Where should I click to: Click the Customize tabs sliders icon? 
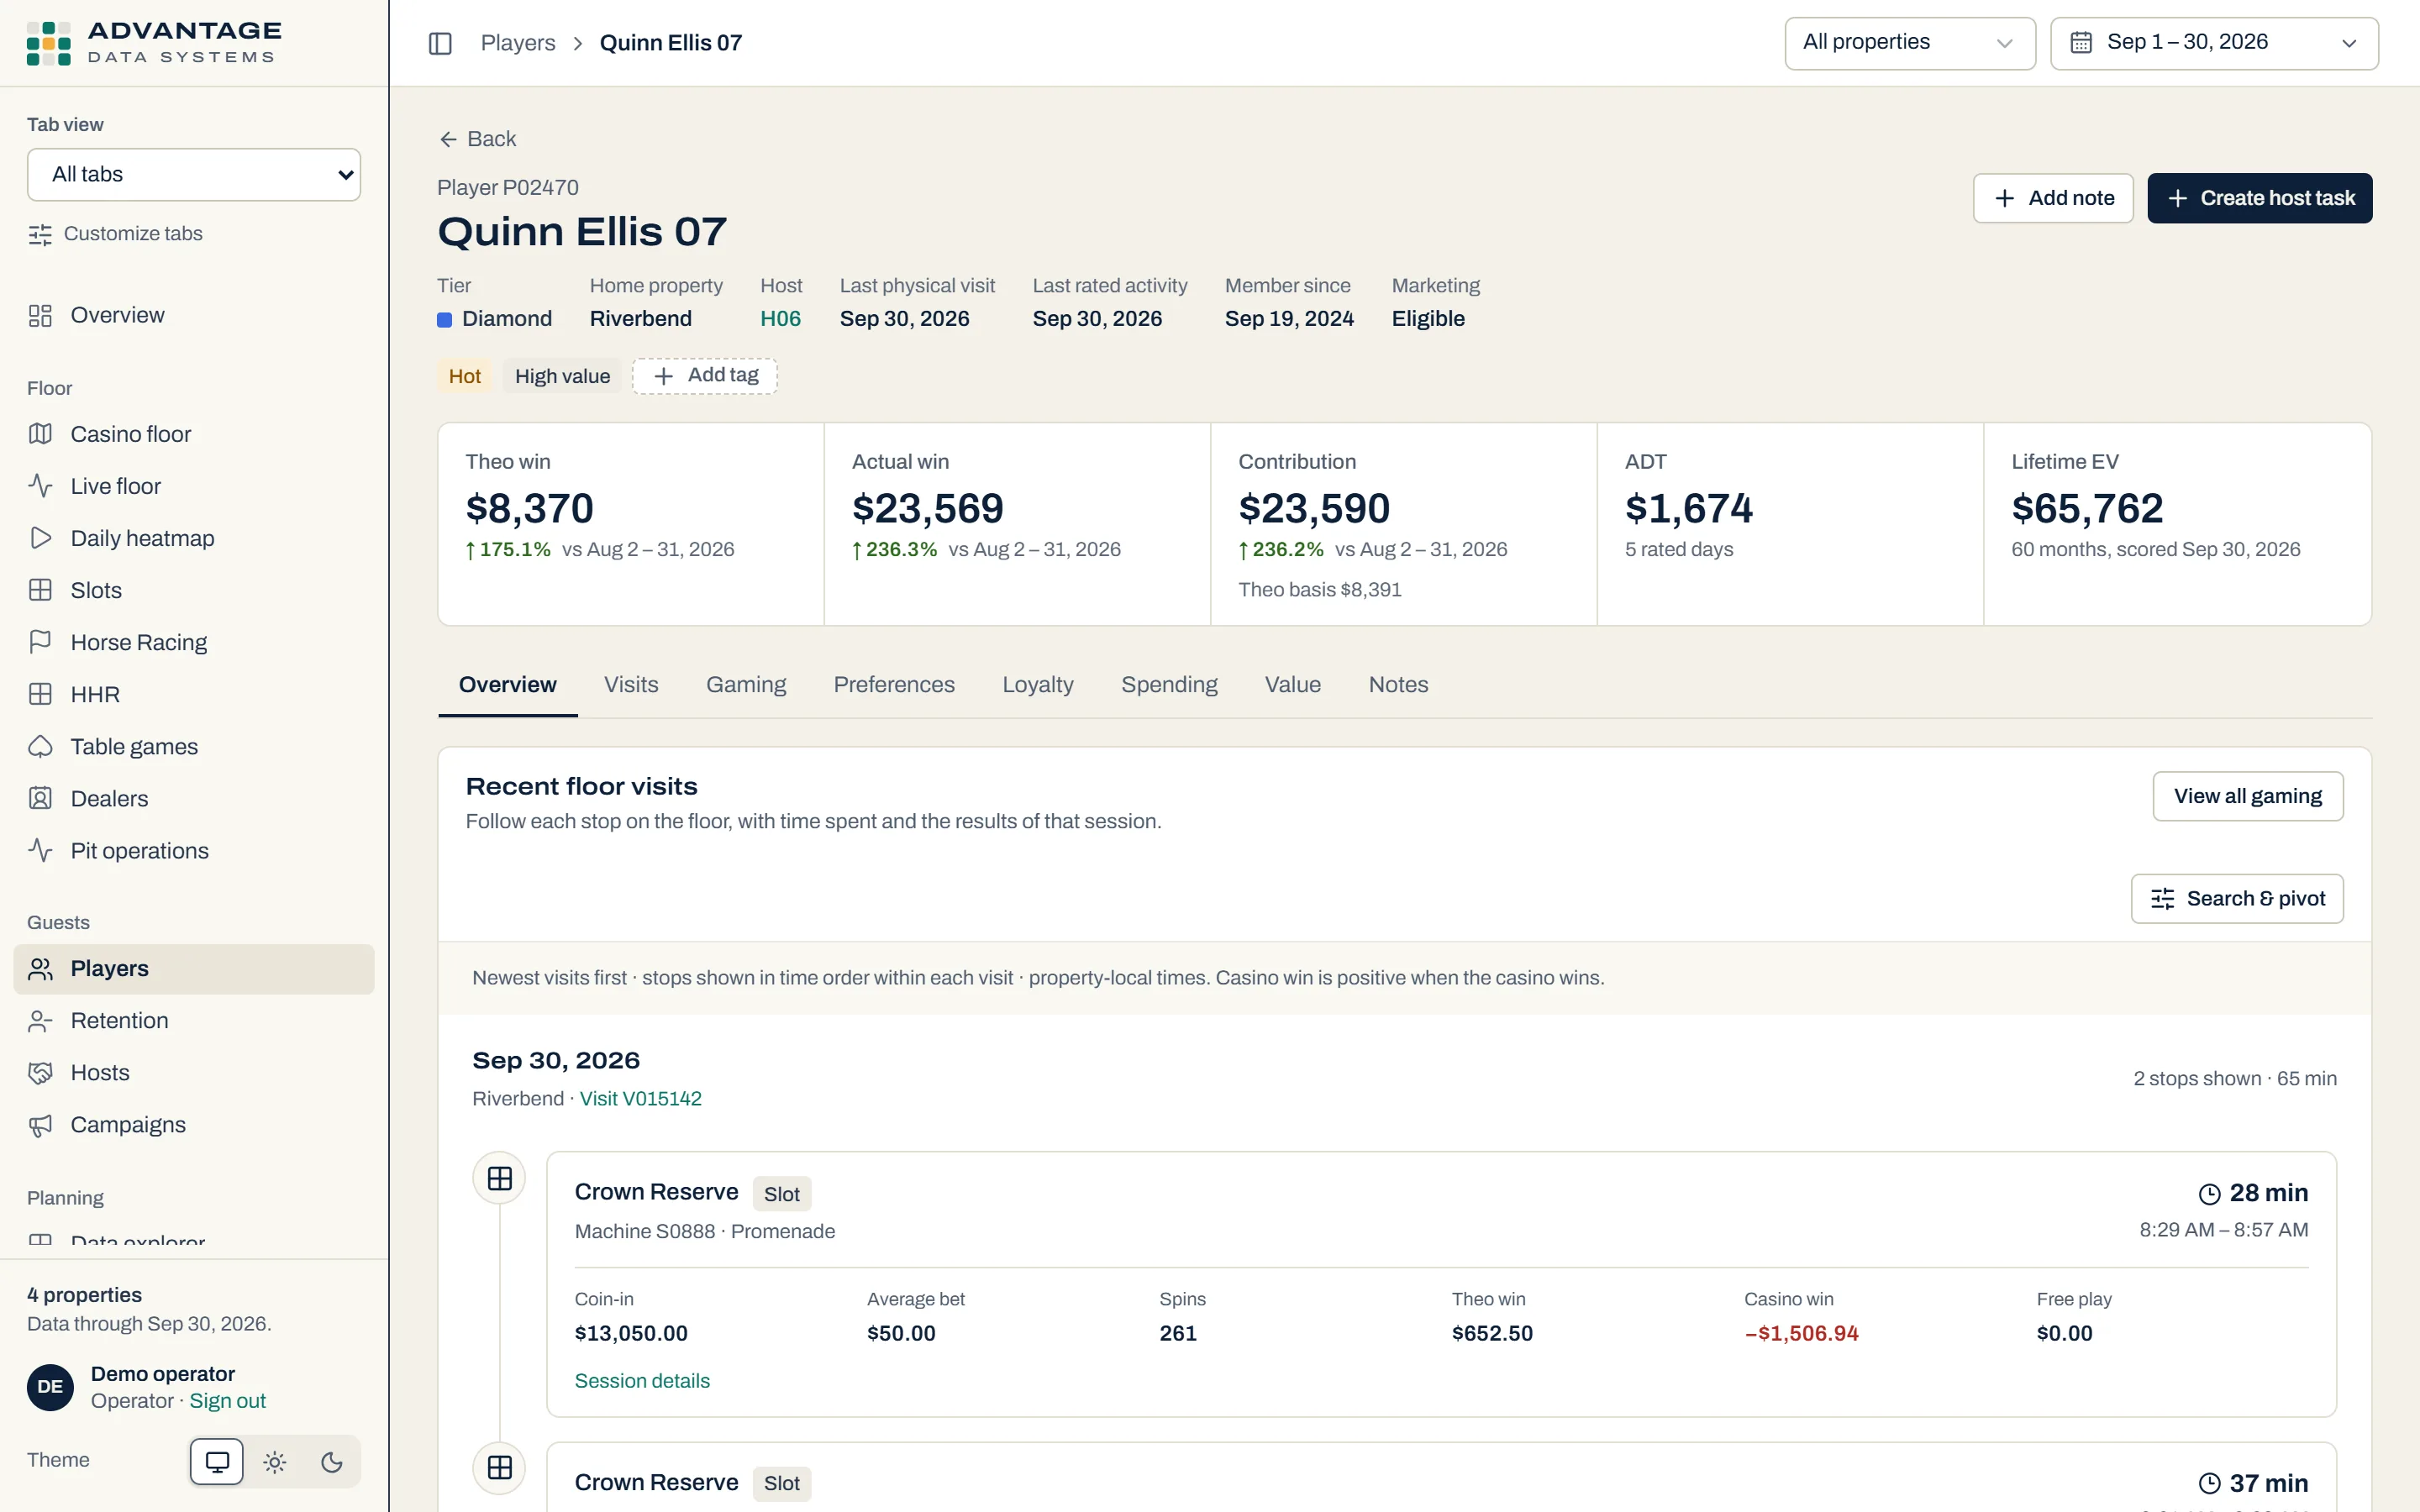pos(40,234)
